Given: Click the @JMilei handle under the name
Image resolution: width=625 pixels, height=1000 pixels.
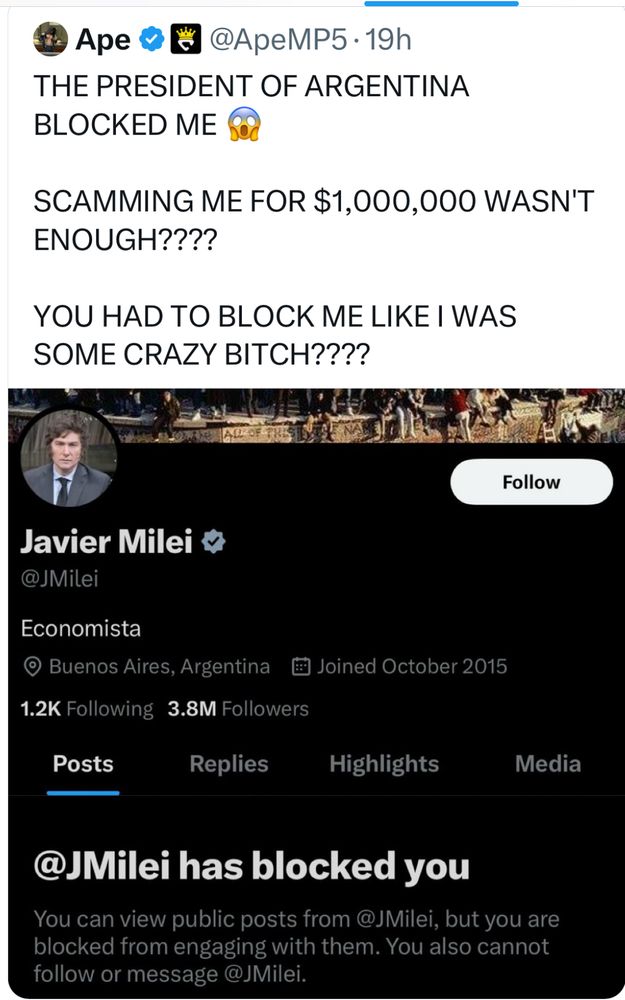Looking at the screenshot, I should (59, 580).
